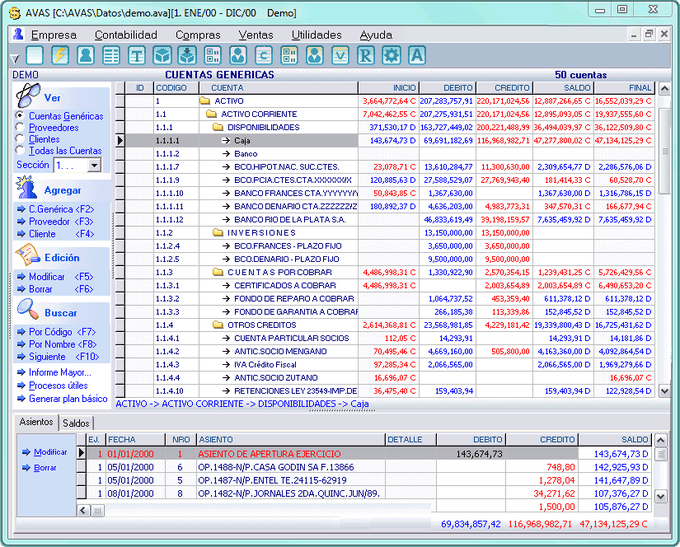Click the letter R toolbar icon
680x547 pixels.
tap(366, 55)
